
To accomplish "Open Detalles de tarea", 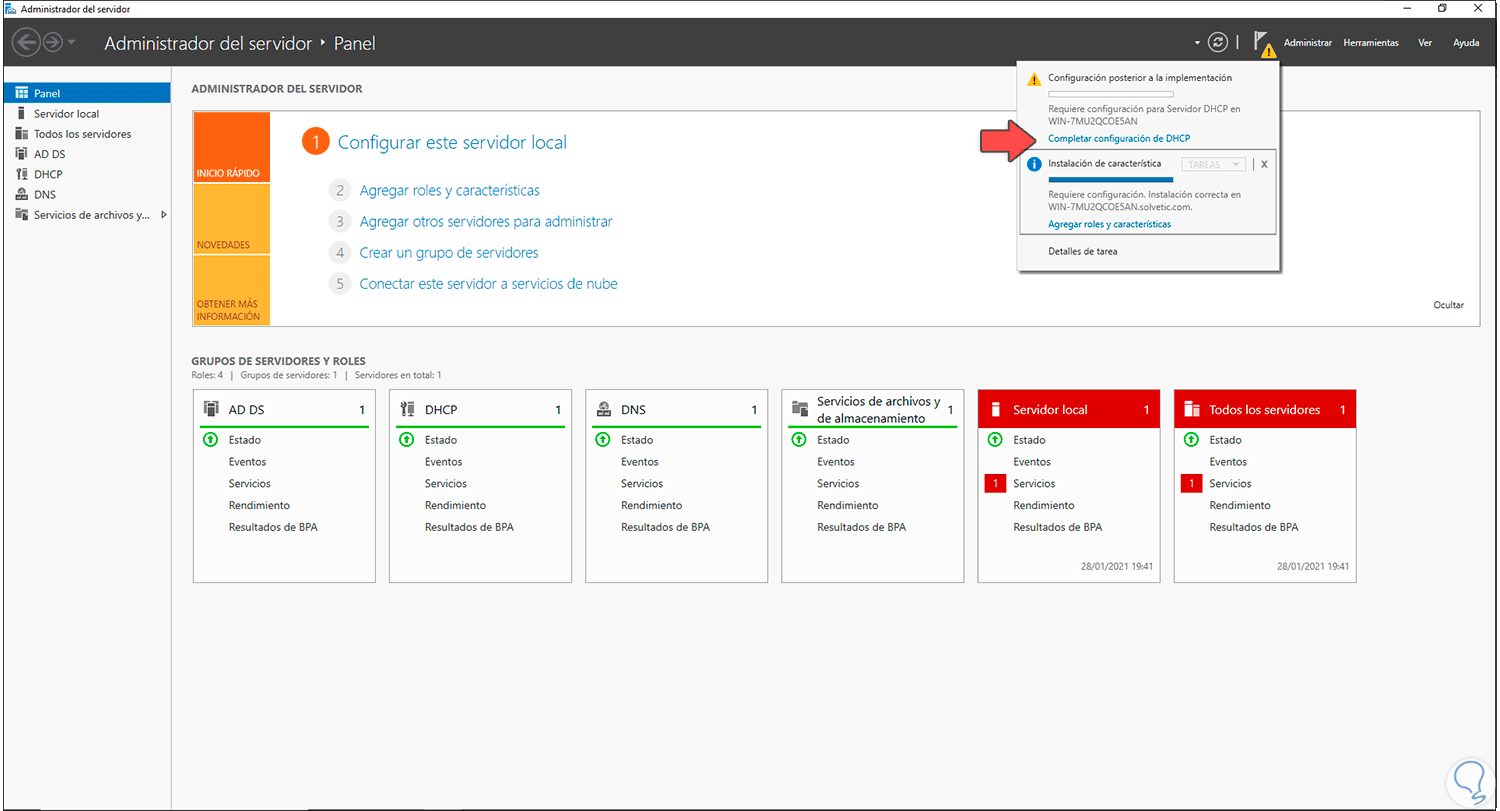I will (1083, 251).
